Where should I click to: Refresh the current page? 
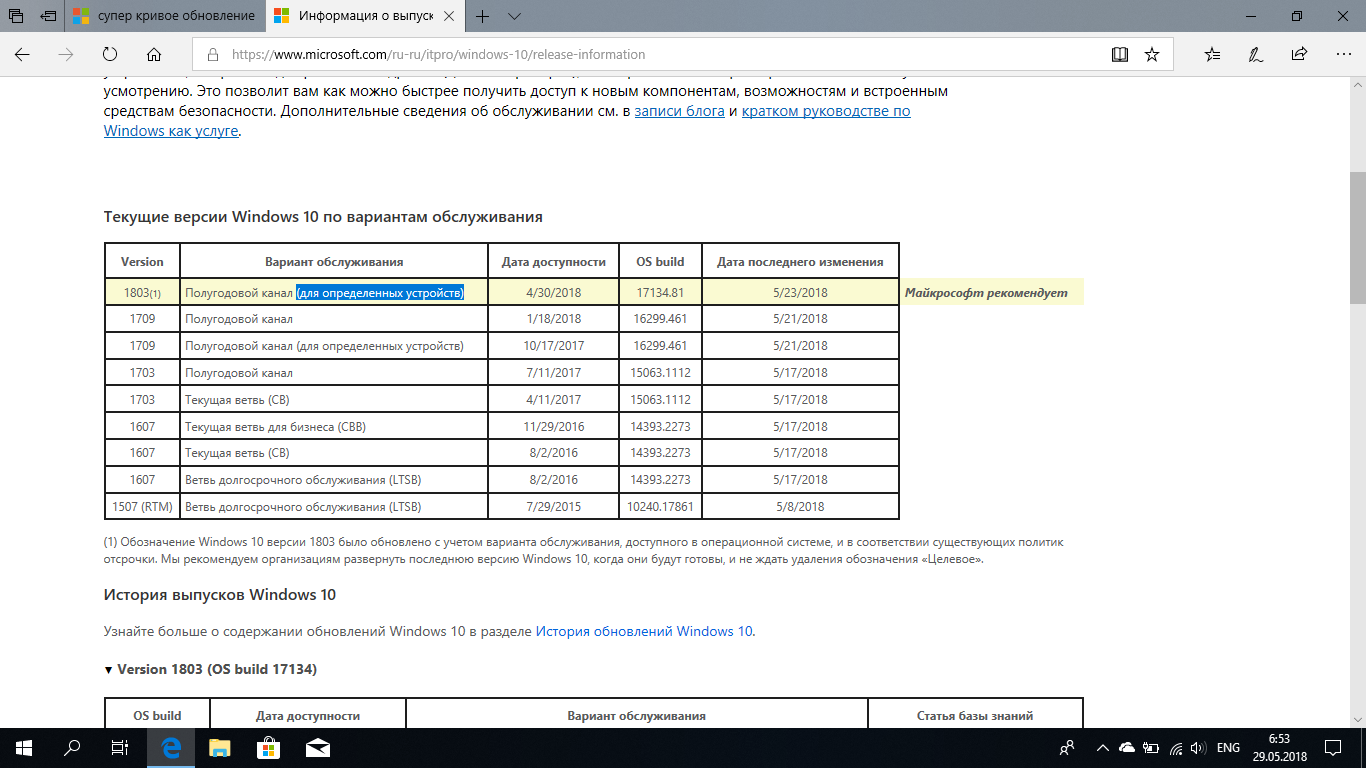[x=110, y=54]
